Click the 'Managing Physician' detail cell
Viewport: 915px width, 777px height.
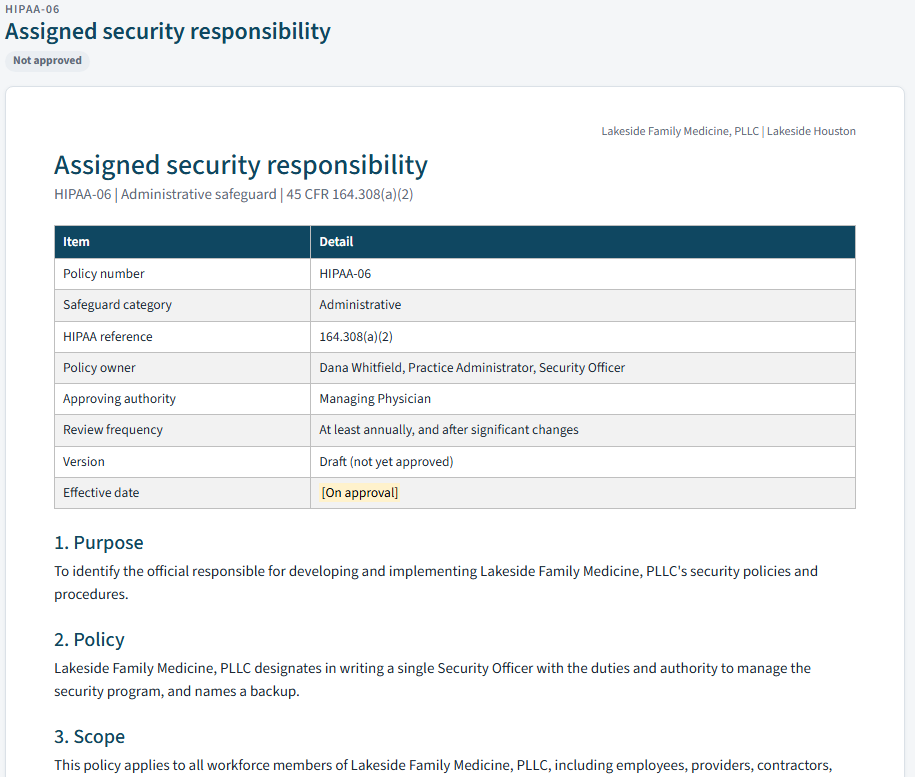(x=583, y=399)
